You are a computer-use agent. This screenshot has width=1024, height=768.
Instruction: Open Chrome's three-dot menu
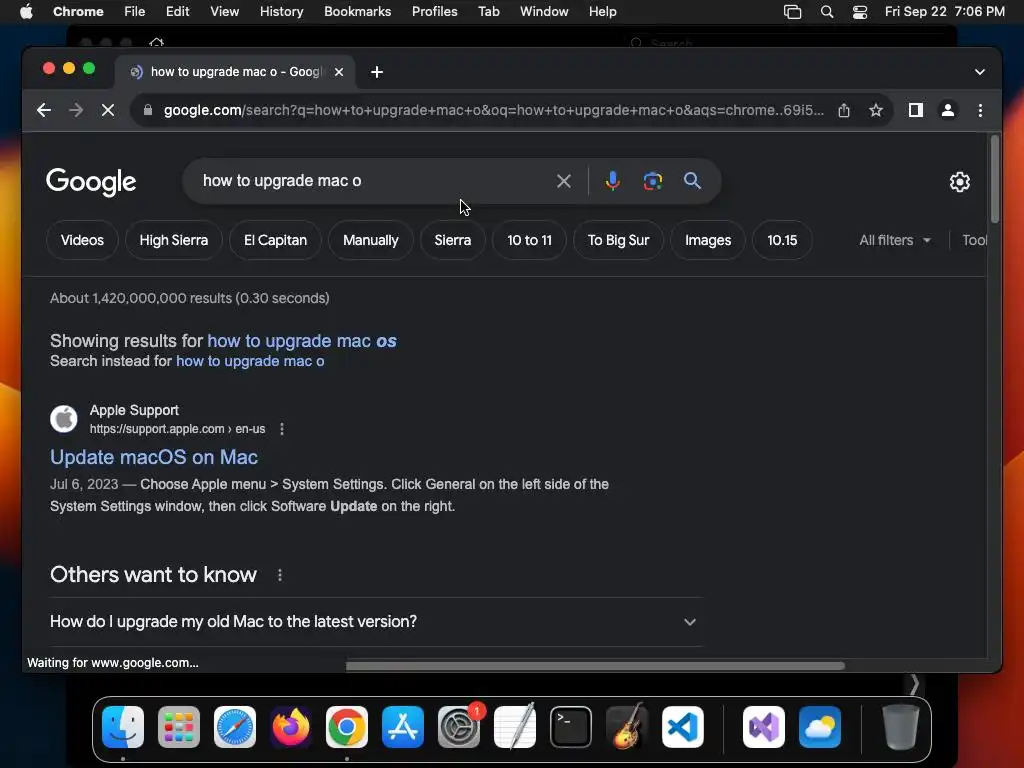[x=980, y=110]
